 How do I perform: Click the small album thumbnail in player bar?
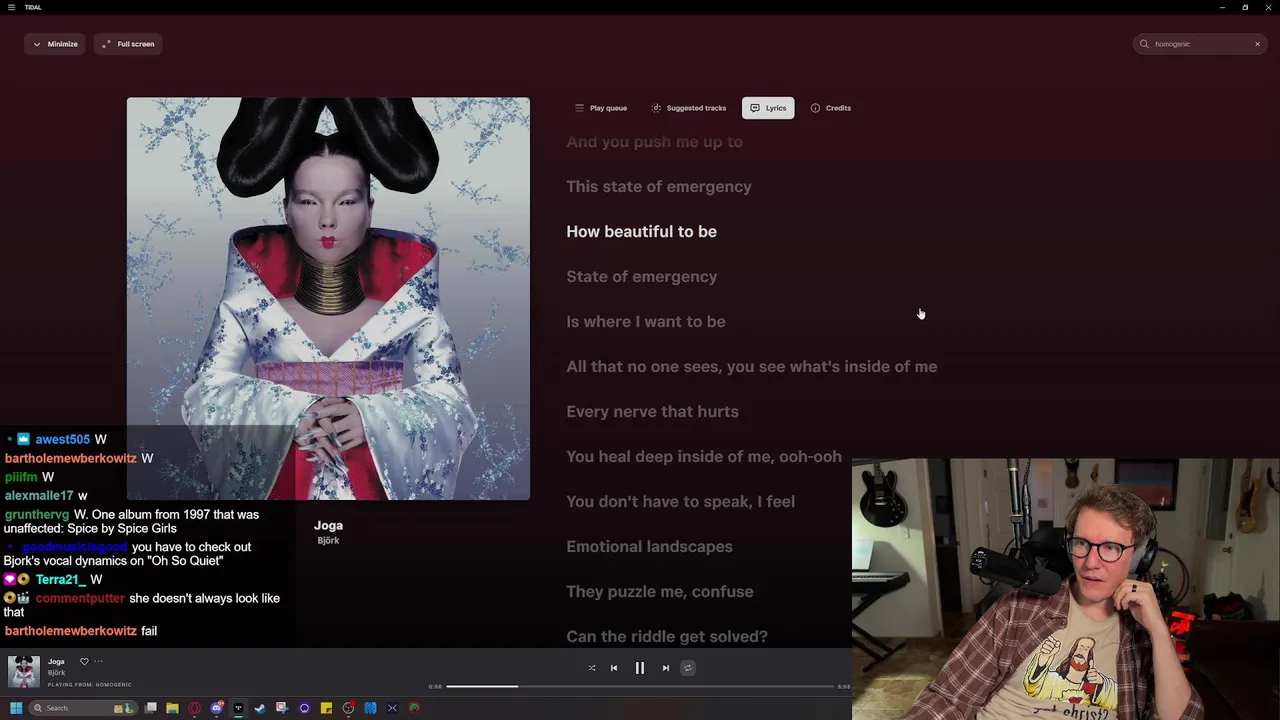tap(24, 672)
